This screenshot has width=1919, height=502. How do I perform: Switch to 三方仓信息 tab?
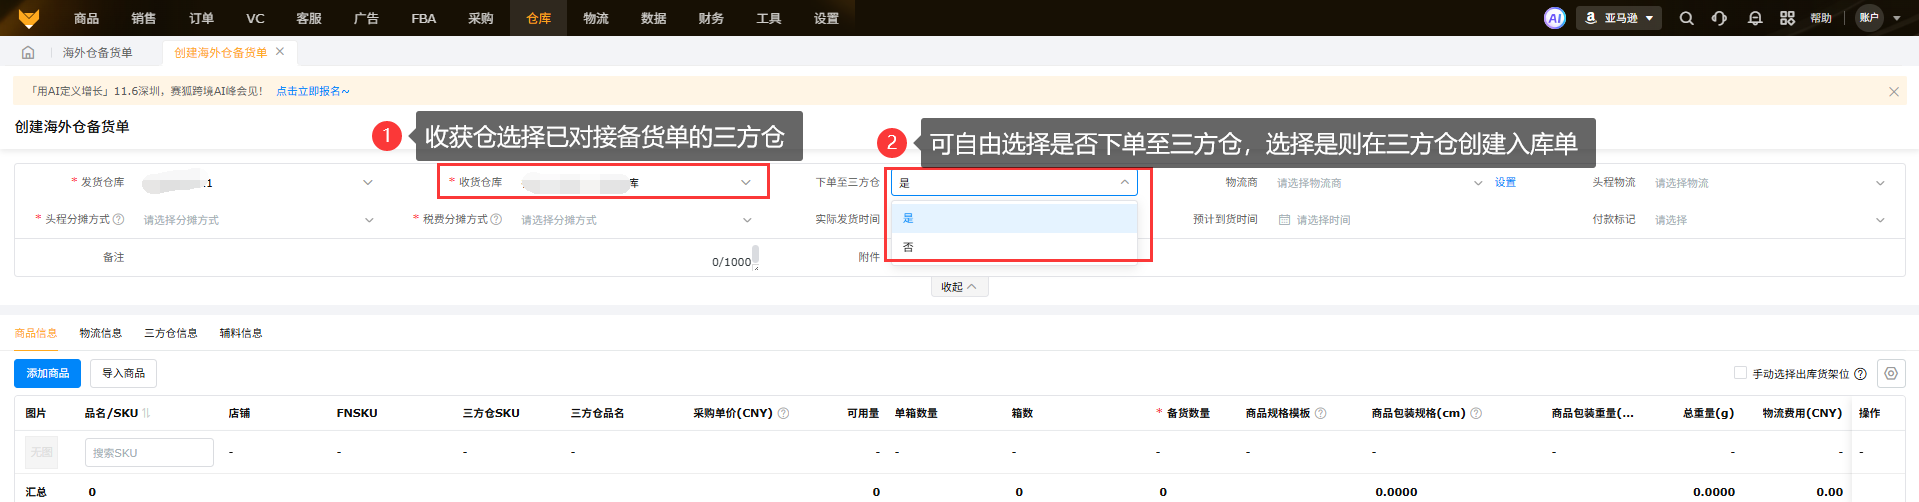click(x=170, y=333)
